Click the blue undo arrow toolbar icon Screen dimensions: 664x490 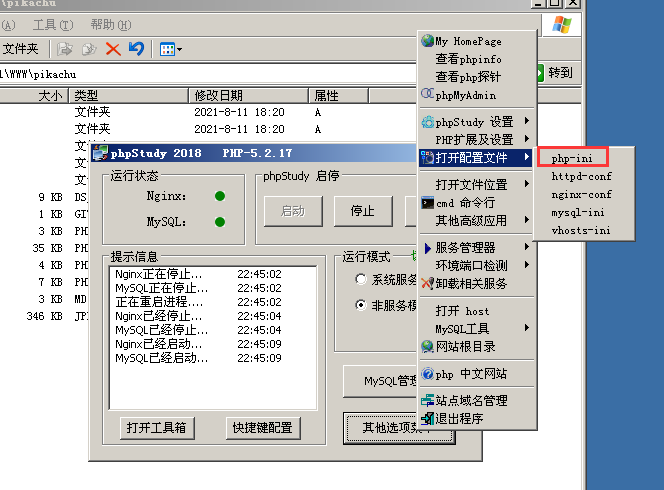(x=136, y=48)
